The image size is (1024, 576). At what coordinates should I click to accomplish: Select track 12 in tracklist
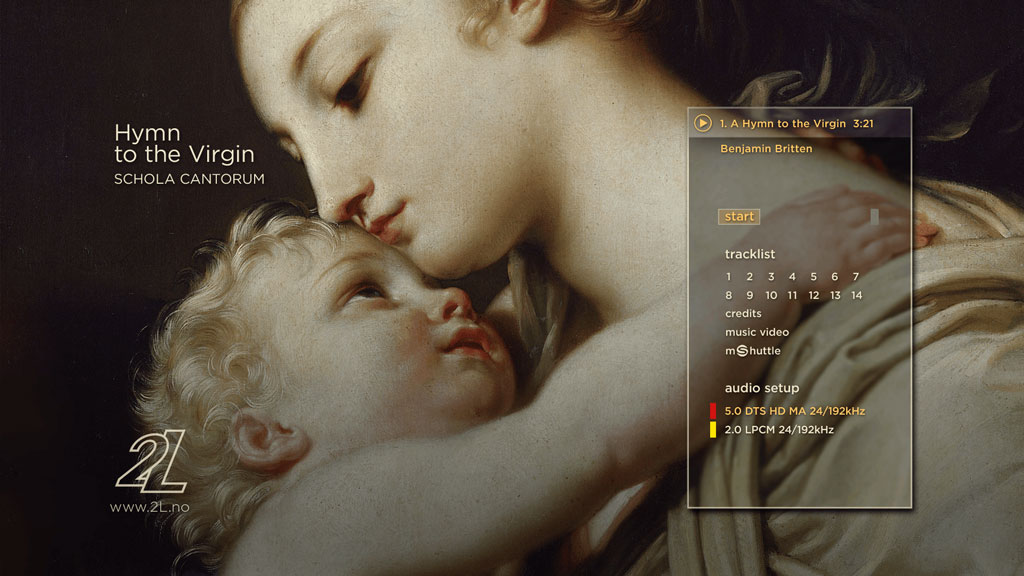pos(813,296)
